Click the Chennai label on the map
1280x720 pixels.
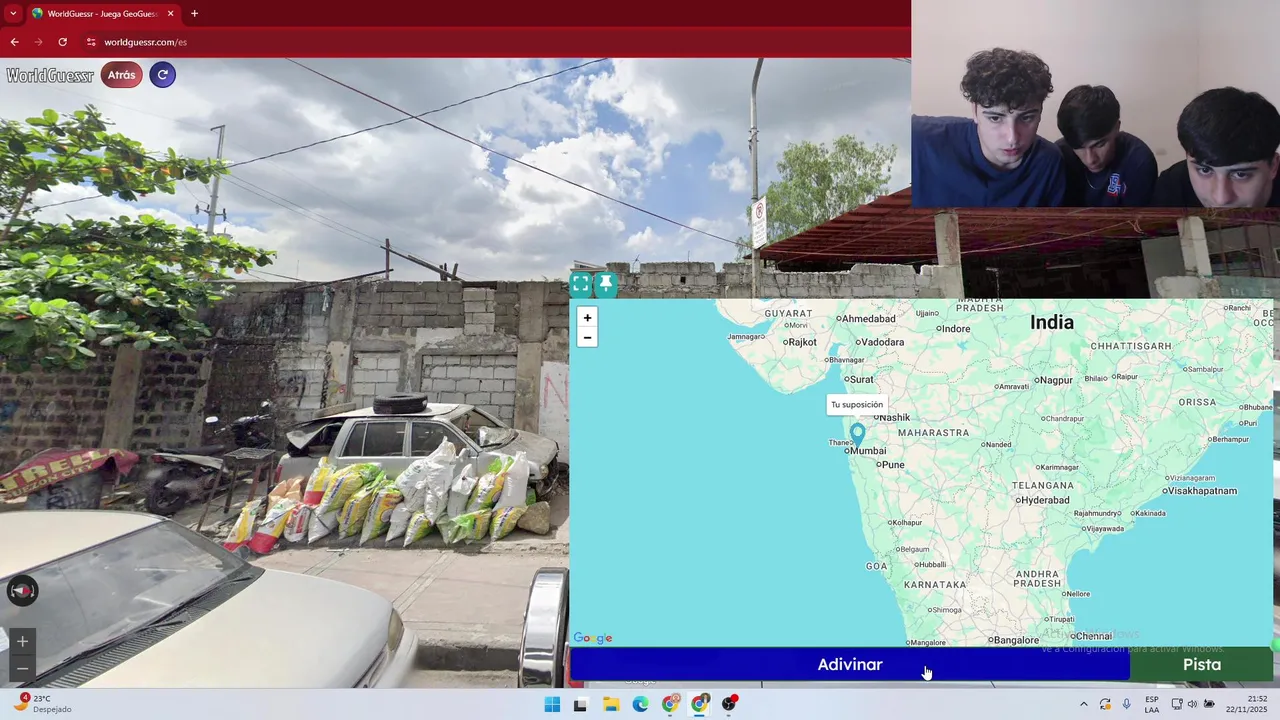click(1094, 636)
